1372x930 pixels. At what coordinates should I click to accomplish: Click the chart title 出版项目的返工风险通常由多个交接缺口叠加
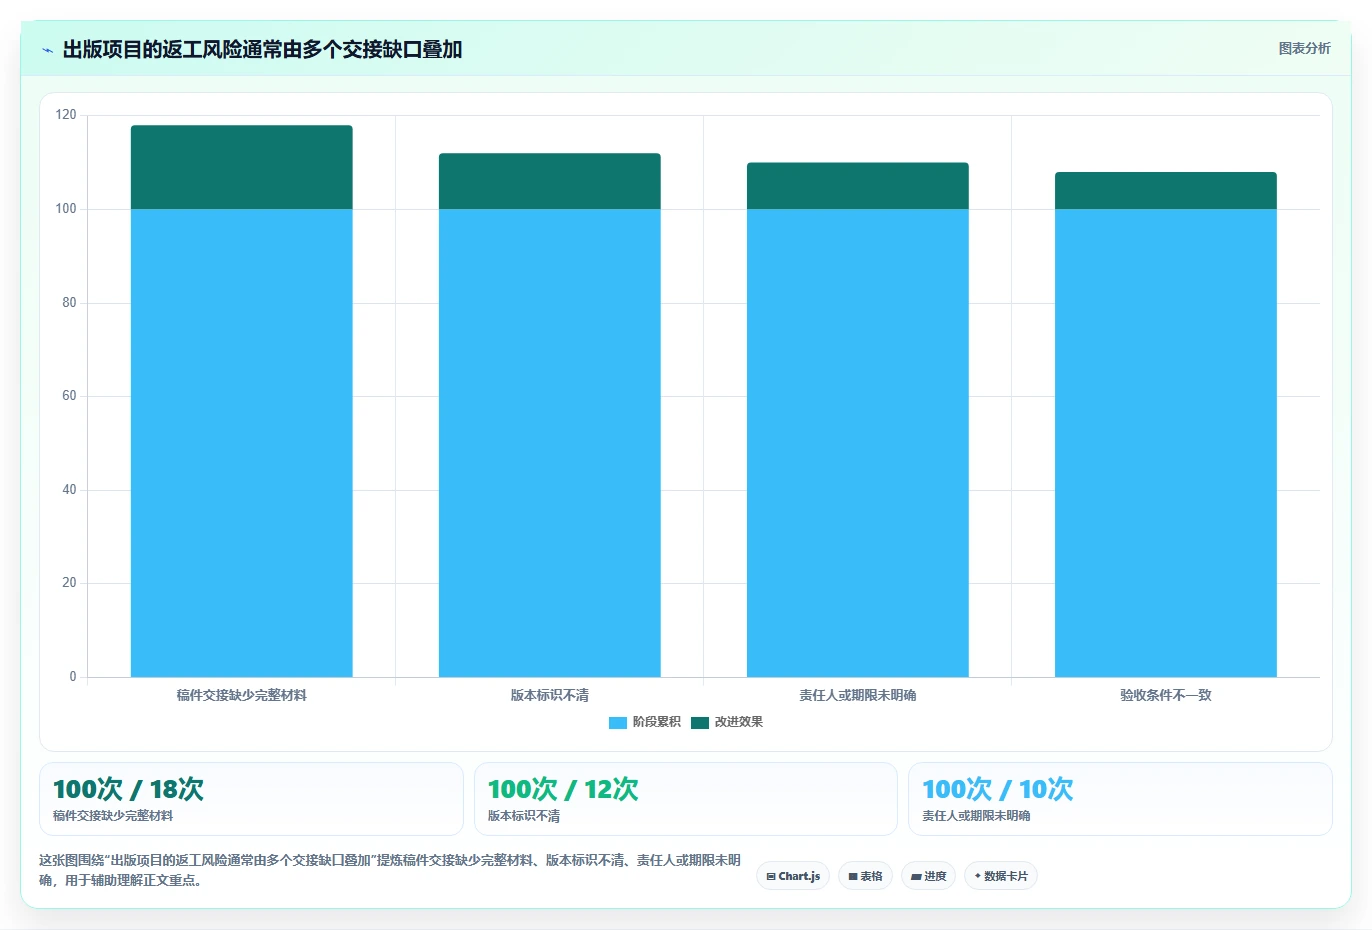pyautogui.click(x=262, y=49)
